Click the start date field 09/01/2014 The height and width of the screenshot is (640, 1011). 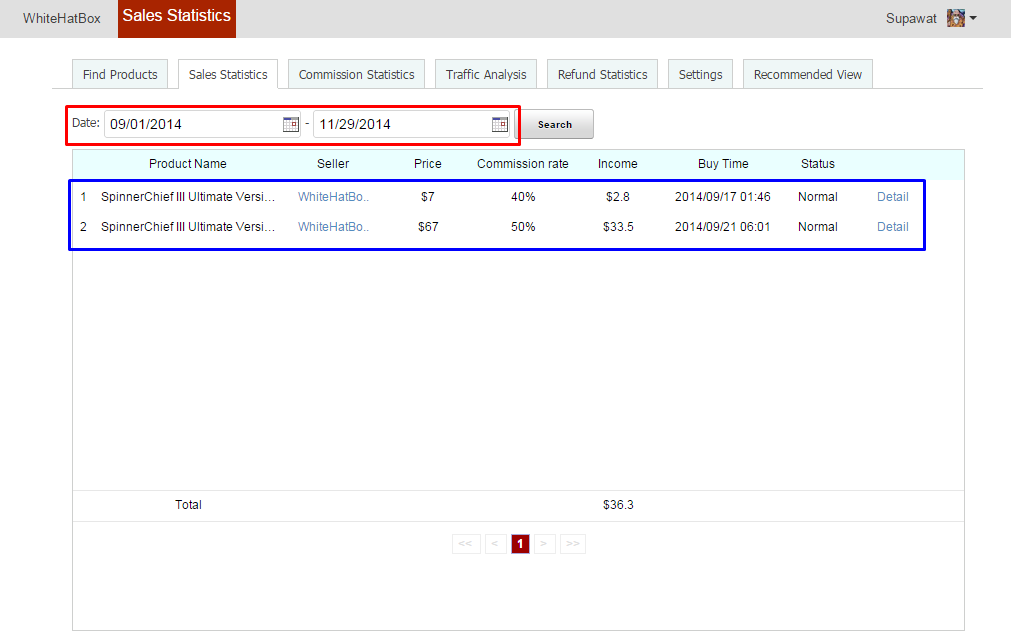point(190,124)
